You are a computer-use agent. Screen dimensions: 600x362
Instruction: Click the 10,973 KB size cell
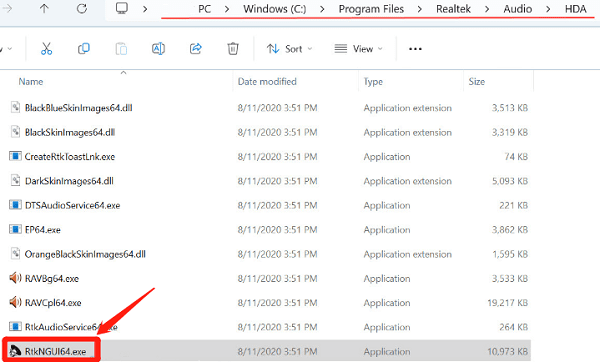click(x=508, y=351)
